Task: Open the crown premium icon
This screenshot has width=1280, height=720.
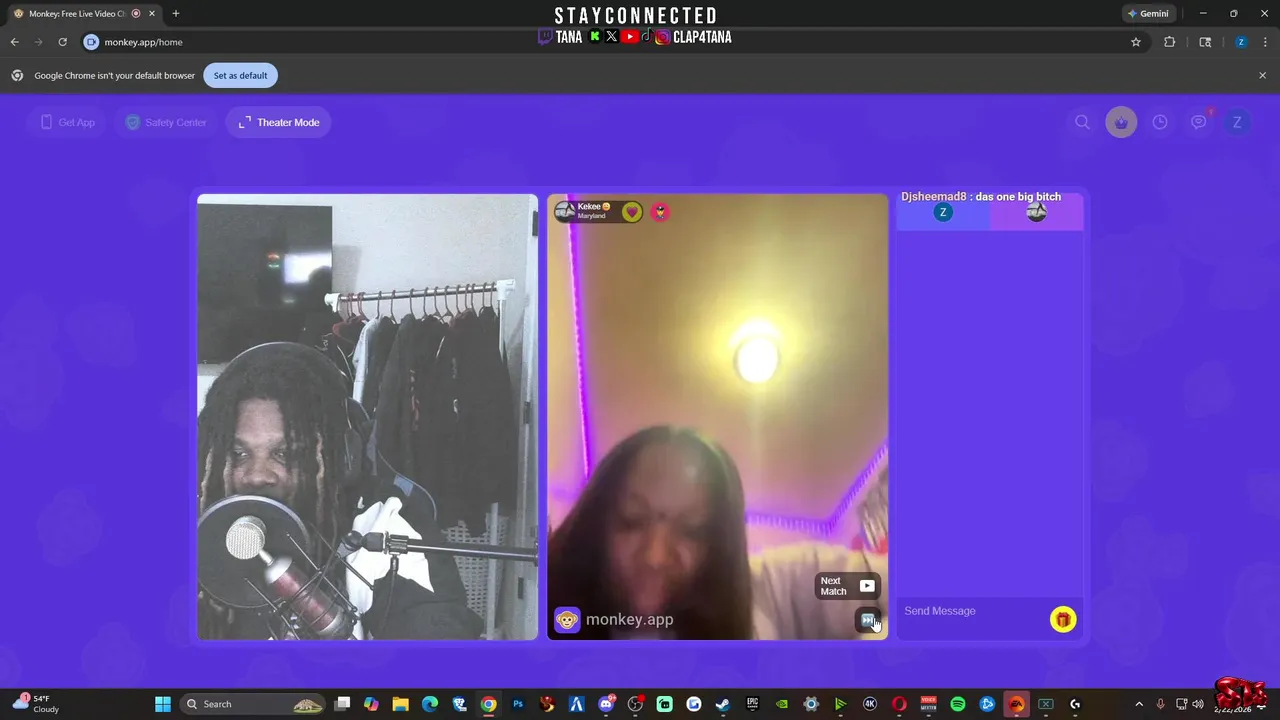Action: pyautogui.click(x=1121, y=122)
